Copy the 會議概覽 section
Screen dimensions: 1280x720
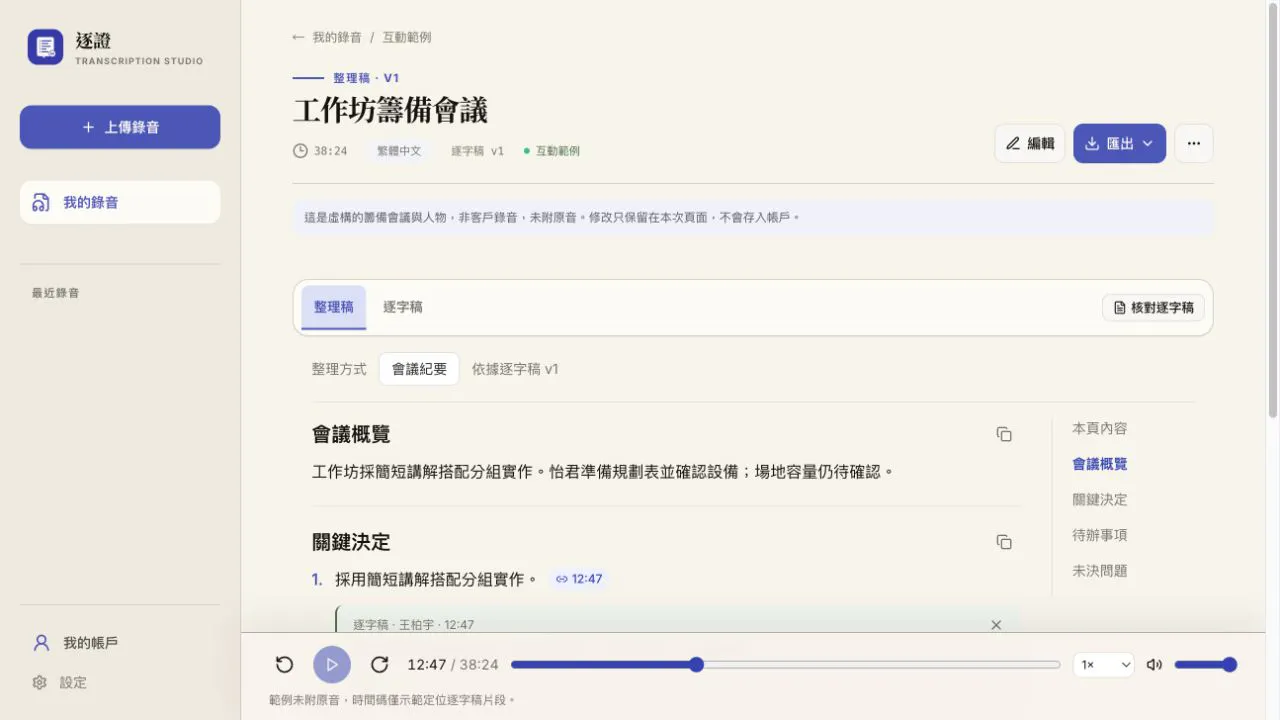1004,434
